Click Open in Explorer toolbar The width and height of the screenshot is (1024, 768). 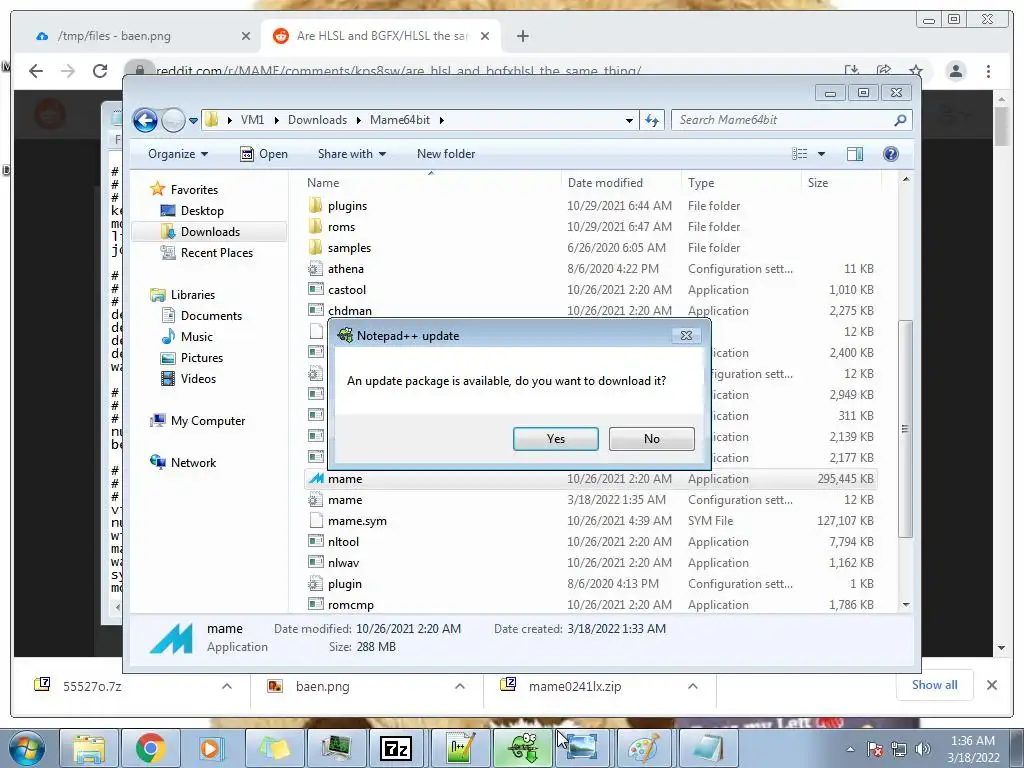pyautogui.click(x=264, y=154)
